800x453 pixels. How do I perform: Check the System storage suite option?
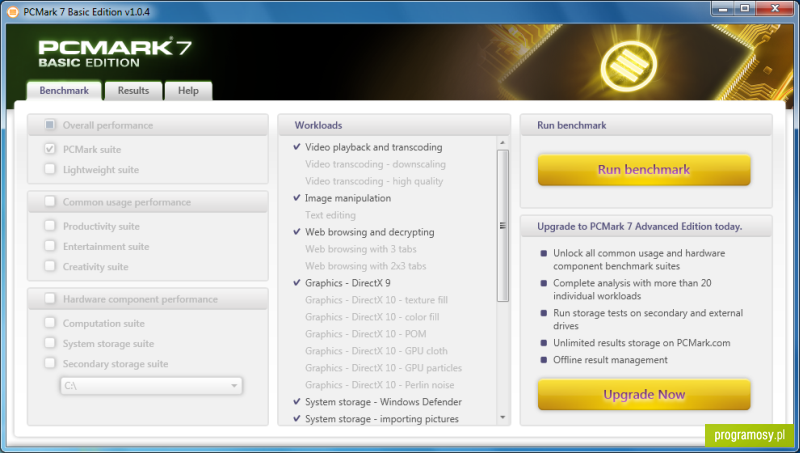click(49, 343)
